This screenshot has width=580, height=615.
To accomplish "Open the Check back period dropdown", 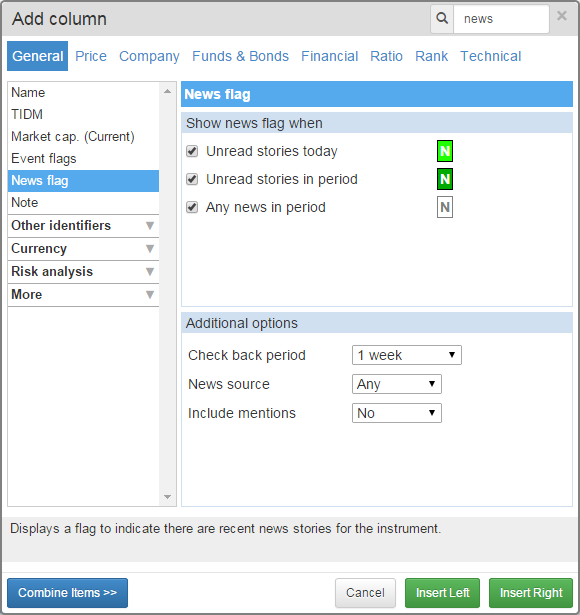I will coord(407,355).
